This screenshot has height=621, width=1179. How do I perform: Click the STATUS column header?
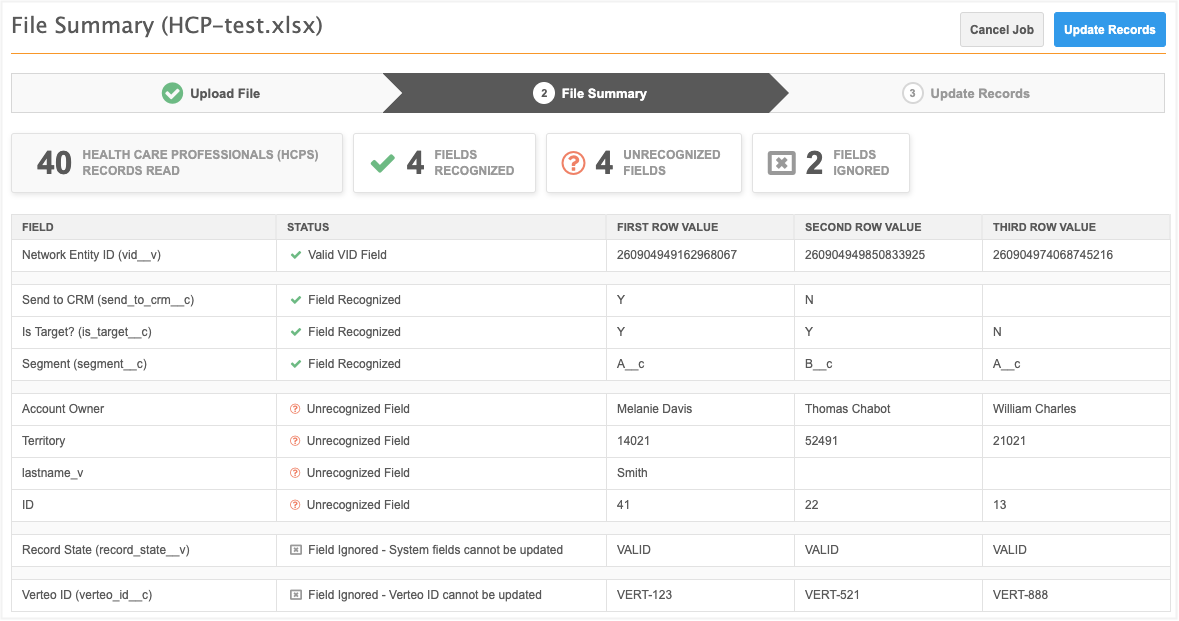tap(308, 227)
